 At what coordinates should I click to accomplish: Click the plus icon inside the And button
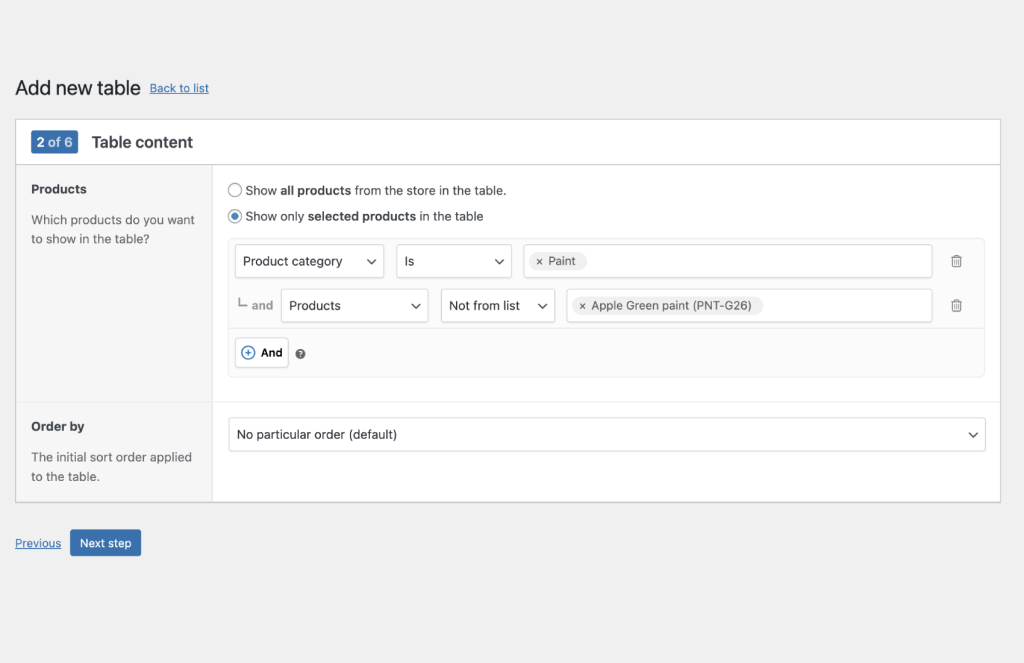tap(248, 352)
